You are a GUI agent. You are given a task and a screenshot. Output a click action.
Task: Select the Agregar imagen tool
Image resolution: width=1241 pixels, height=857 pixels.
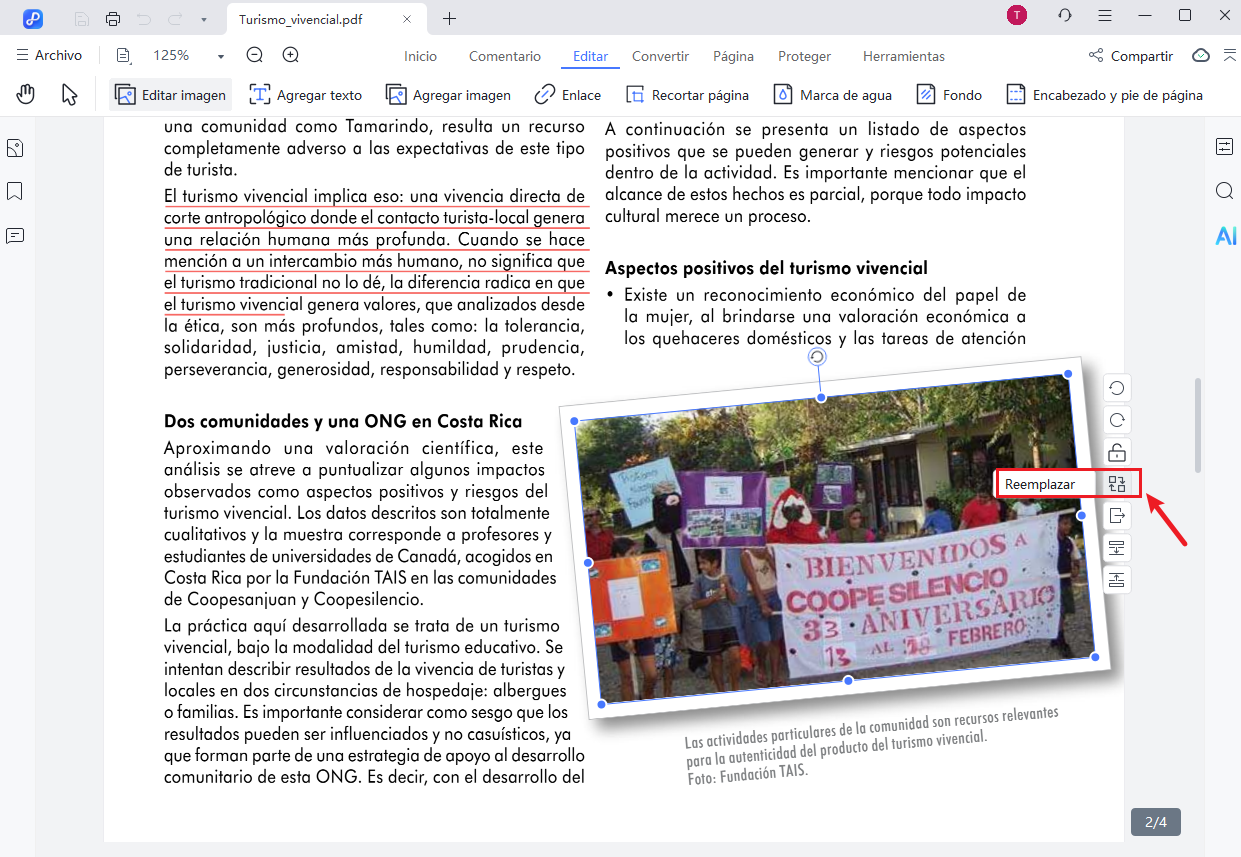(448, 94)
